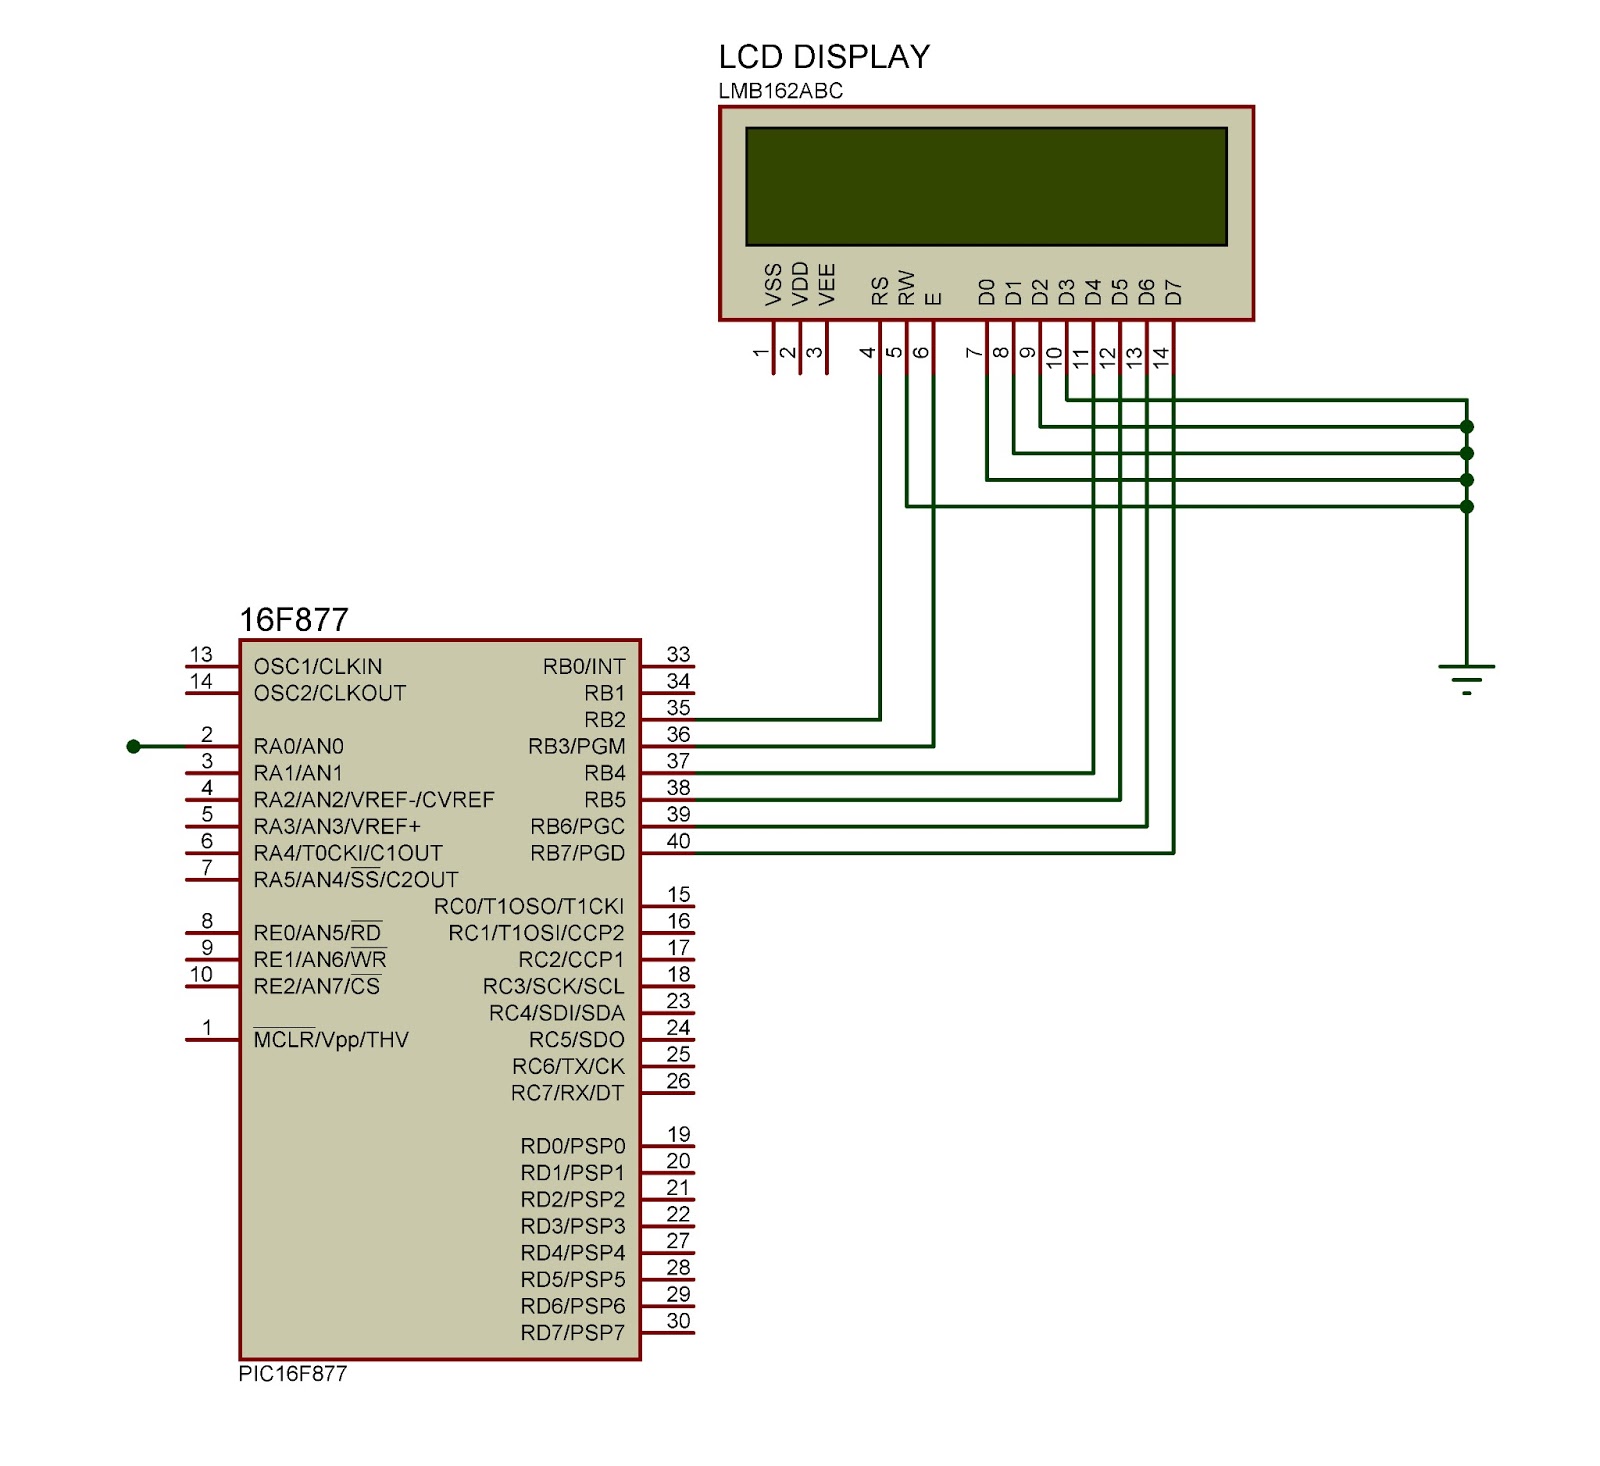Select the OSC1/CLKIN pin label
1600x1466 pixels.
317,666
